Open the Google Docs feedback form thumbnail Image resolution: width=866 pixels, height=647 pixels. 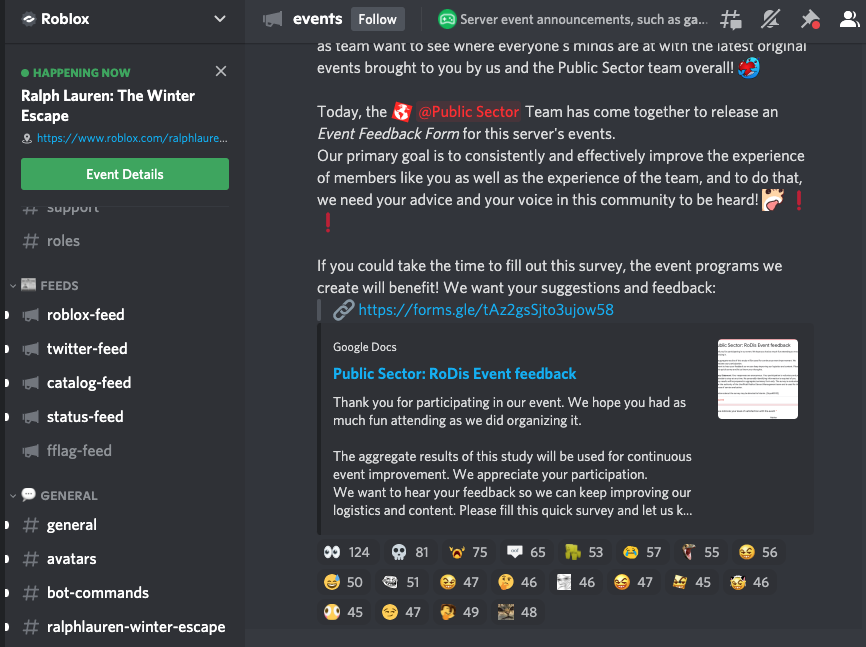pos(757,380)
